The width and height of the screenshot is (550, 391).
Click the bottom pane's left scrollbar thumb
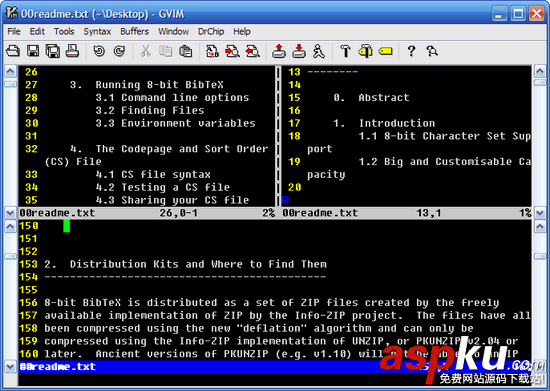tap(10, 256)
